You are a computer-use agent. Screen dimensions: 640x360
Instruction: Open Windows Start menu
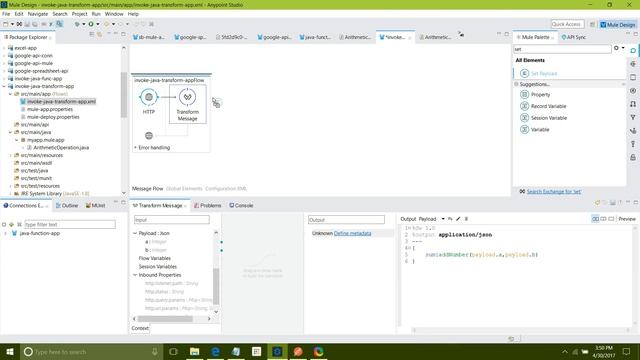click(x=10, y=351)
